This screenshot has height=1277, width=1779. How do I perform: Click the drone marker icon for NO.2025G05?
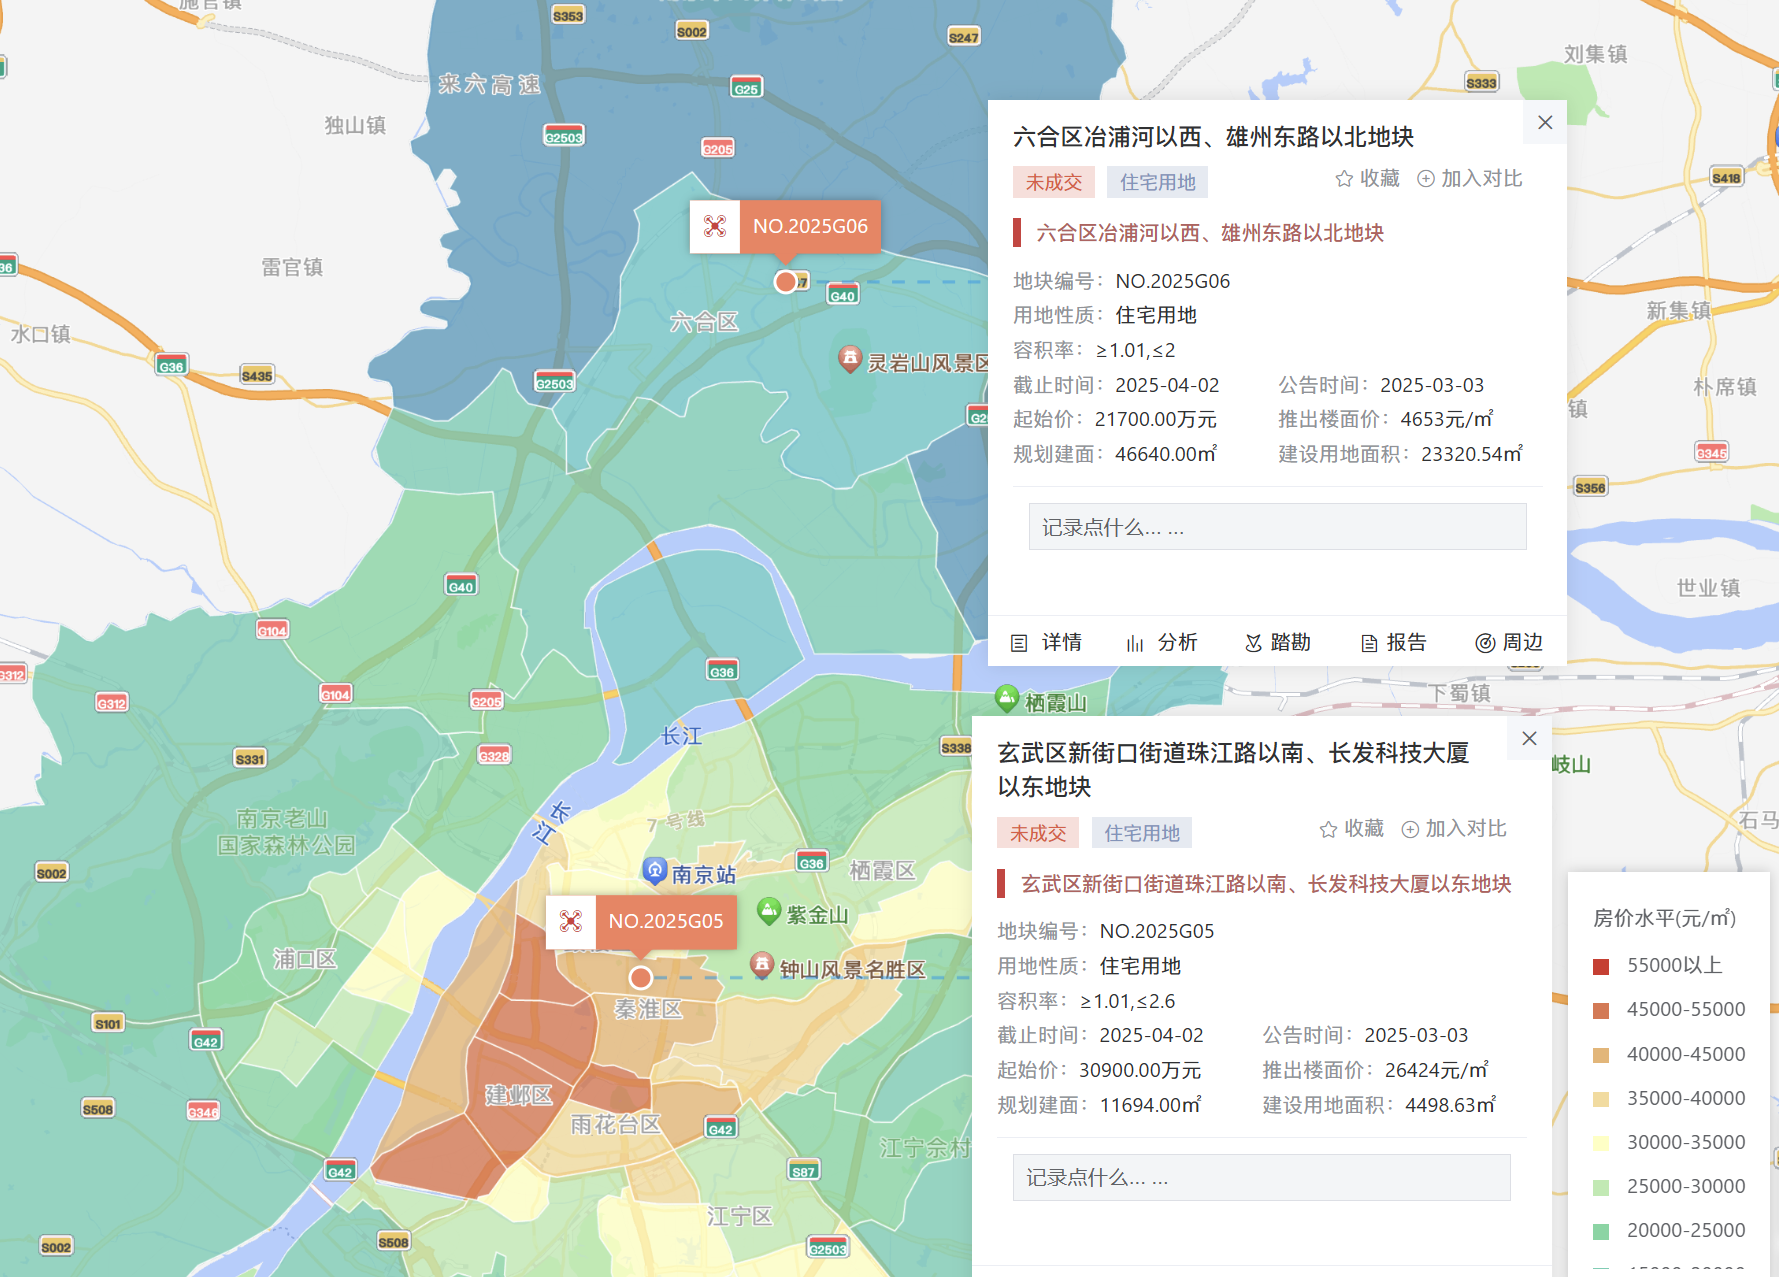[x=571, y=922]
